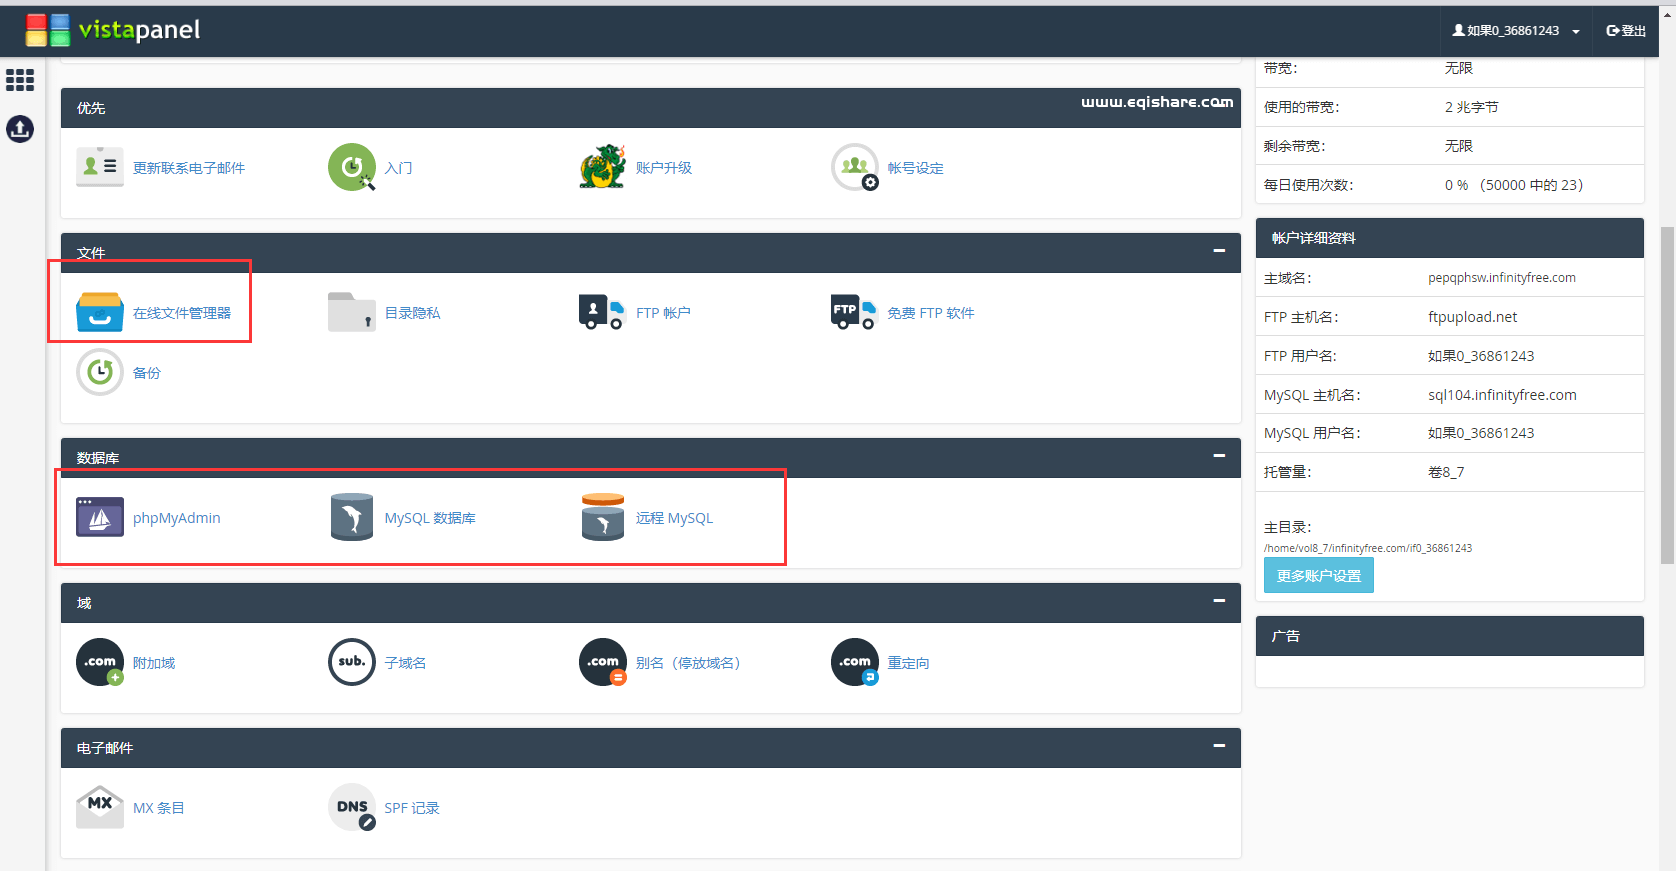Click the SPF records DNS icon
The image size is (1676, 871).
point(351,807)
